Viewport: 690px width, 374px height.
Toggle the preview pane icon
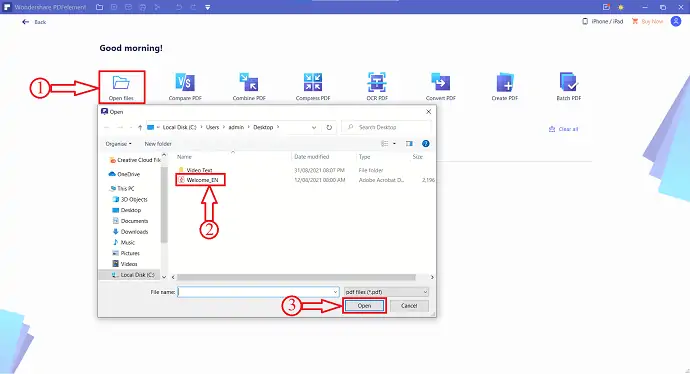pyautogui.click(x=409, y=144)
